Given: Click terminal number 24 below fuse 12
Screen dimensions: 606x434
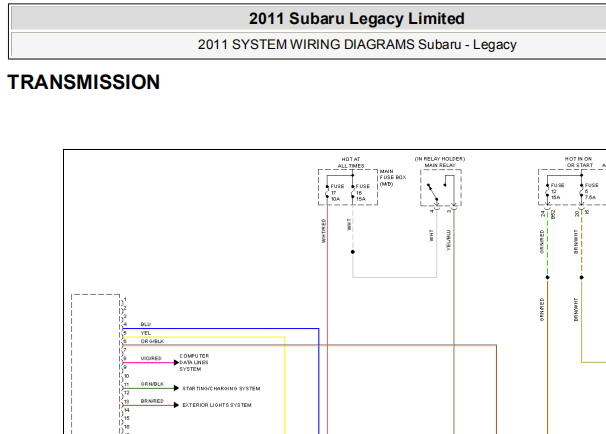Looking at the screenshot, I should [x=543, y=213].
